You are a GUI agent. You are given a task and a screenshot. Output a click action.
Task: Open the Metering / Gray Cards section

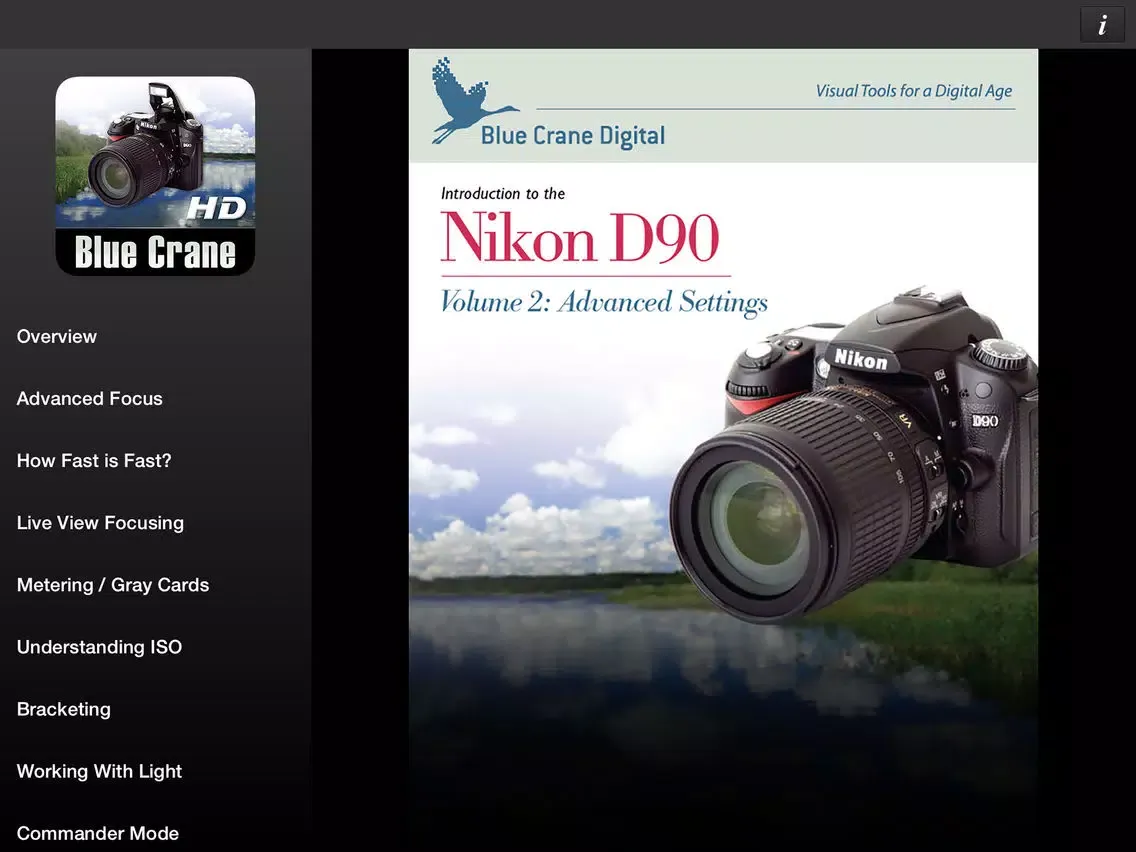point(112,585)
